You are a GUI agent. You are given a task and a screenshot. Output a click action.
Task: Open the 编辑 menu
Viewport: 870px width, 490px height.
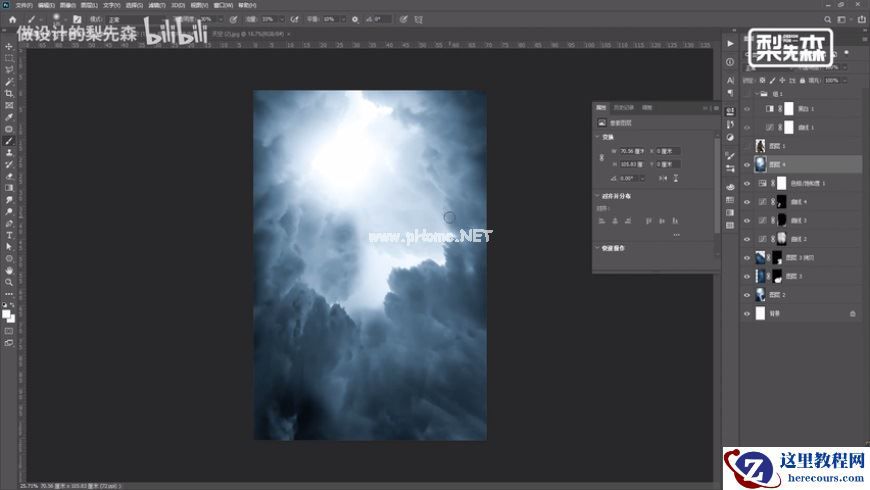coord(45,5)
